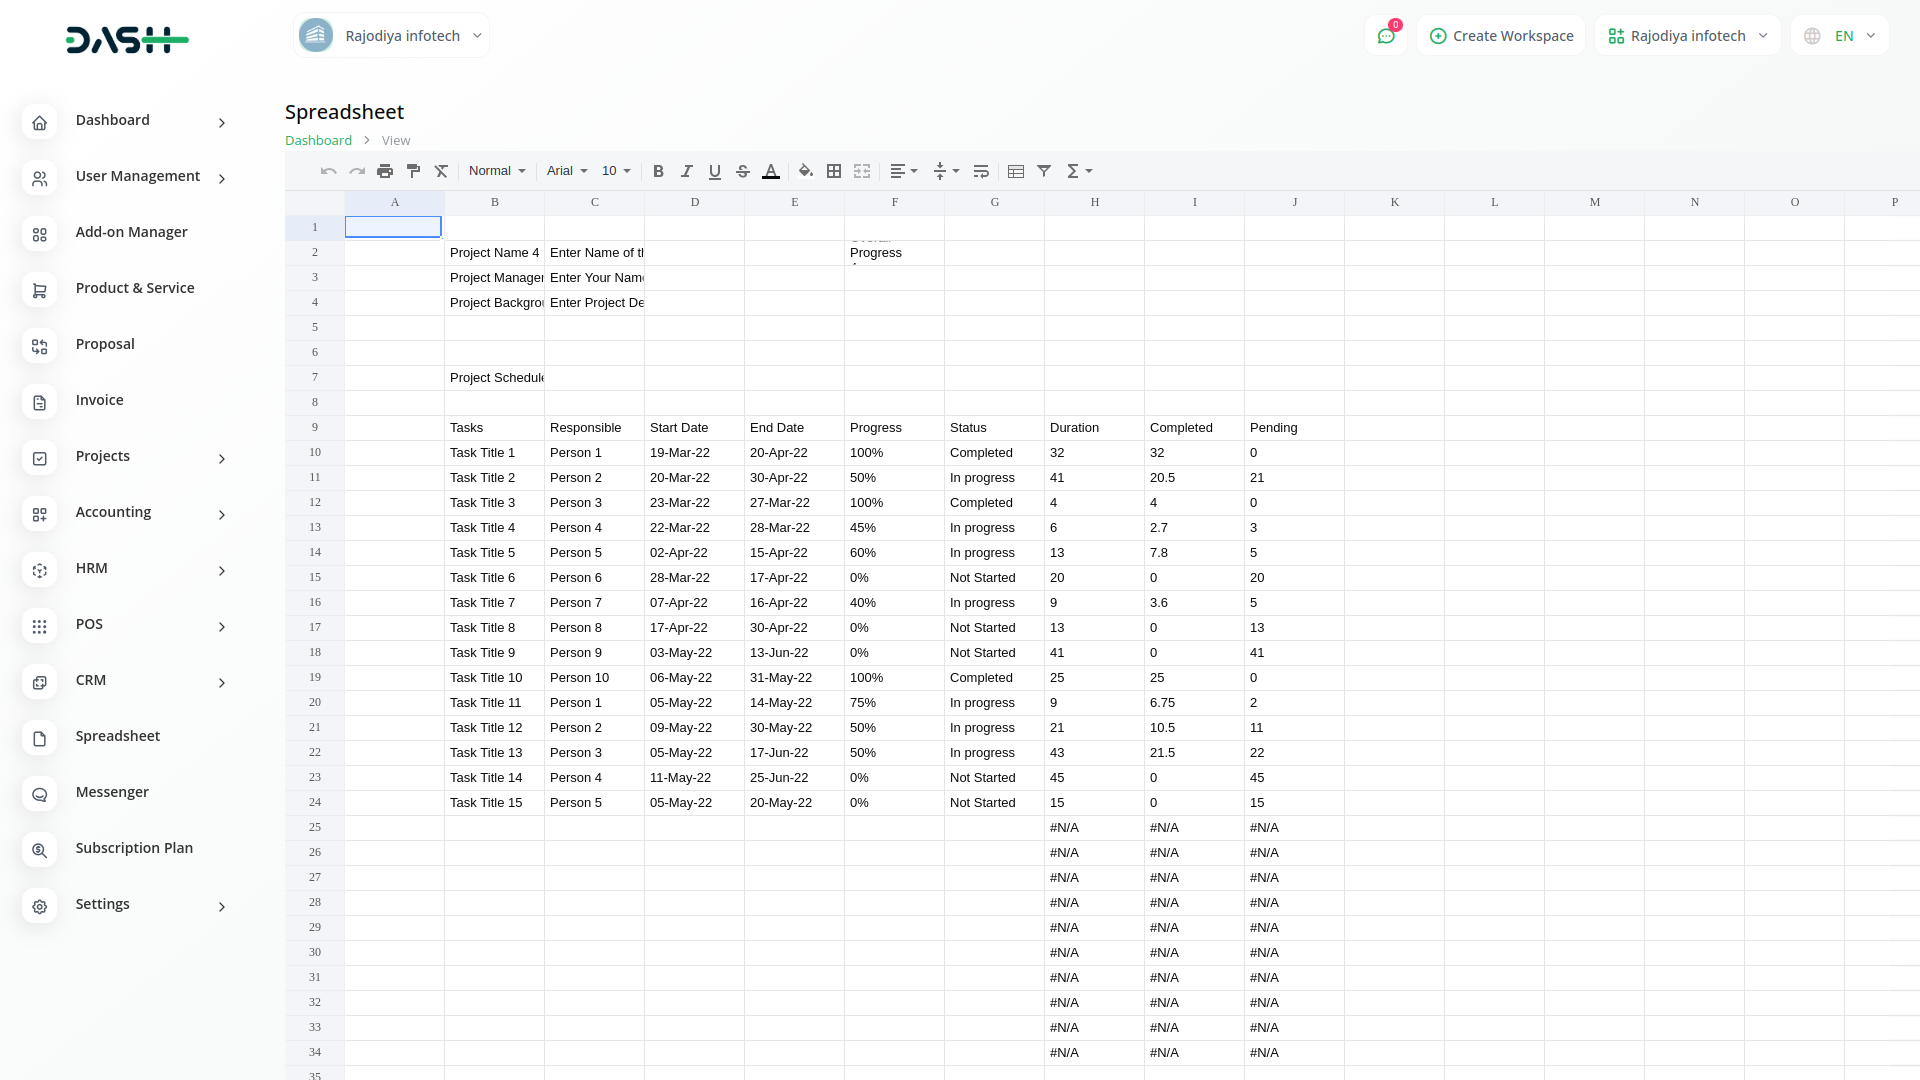Select the Print icon in the toolbar
The width and height of the screenshot is (1920, 1080).
coord(385,171)
